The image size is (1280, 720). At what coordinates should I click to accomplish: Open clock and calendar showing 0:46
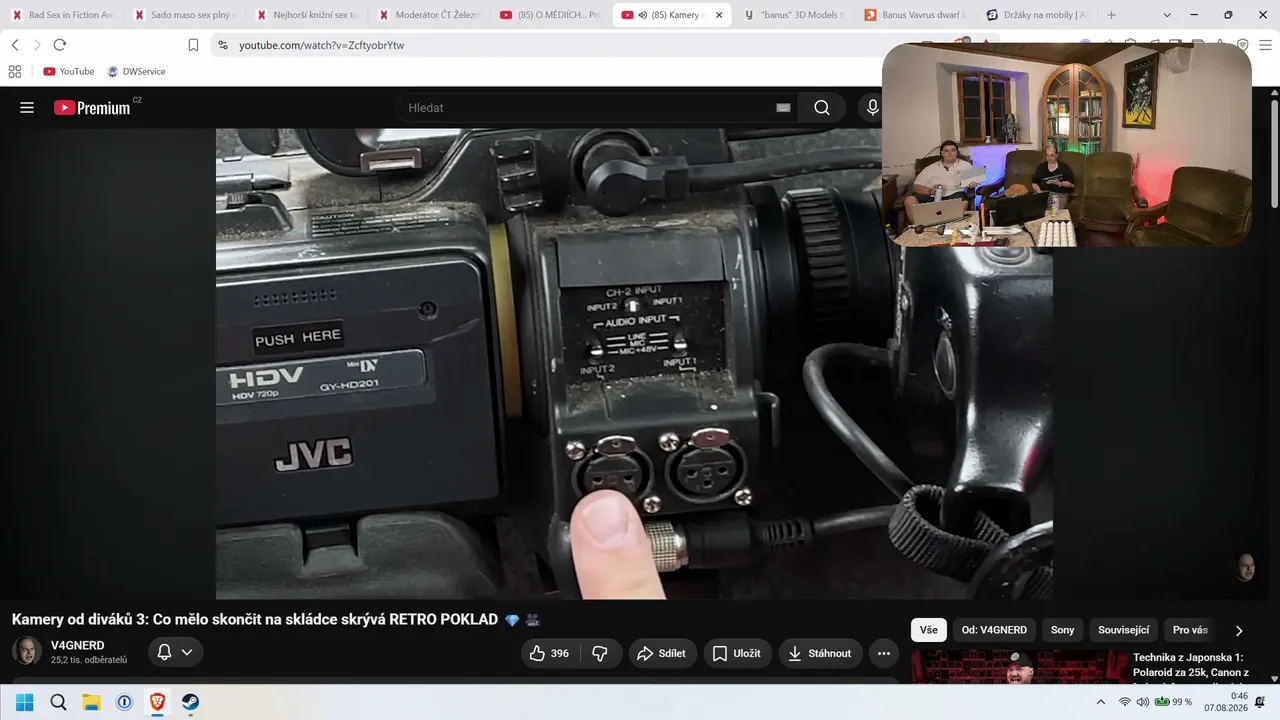1227,702
